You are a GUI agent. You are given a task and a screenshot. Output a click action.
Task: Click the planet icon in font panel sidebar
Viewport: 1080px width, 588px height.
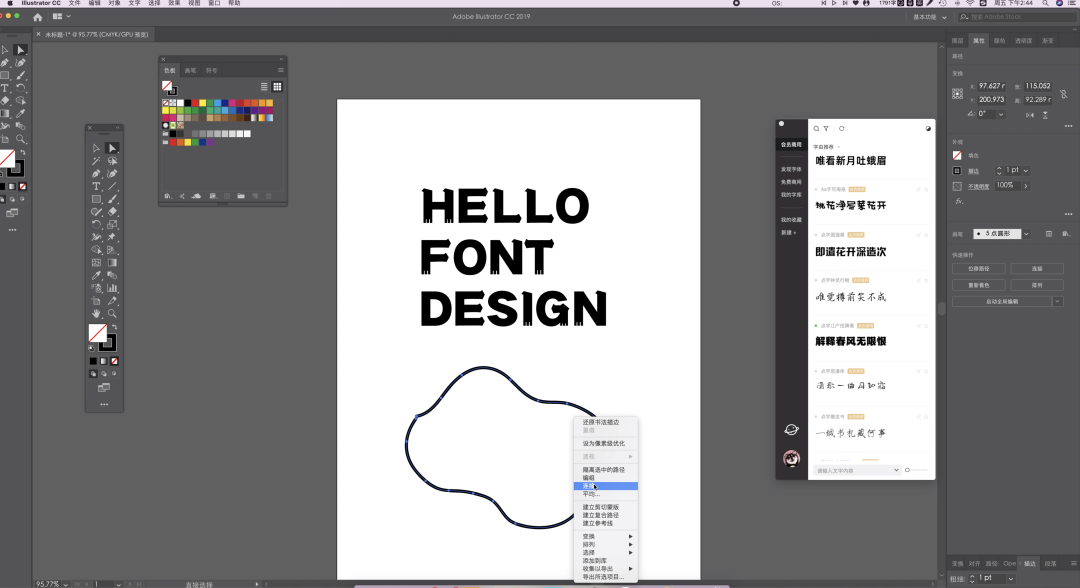point(791,429)
